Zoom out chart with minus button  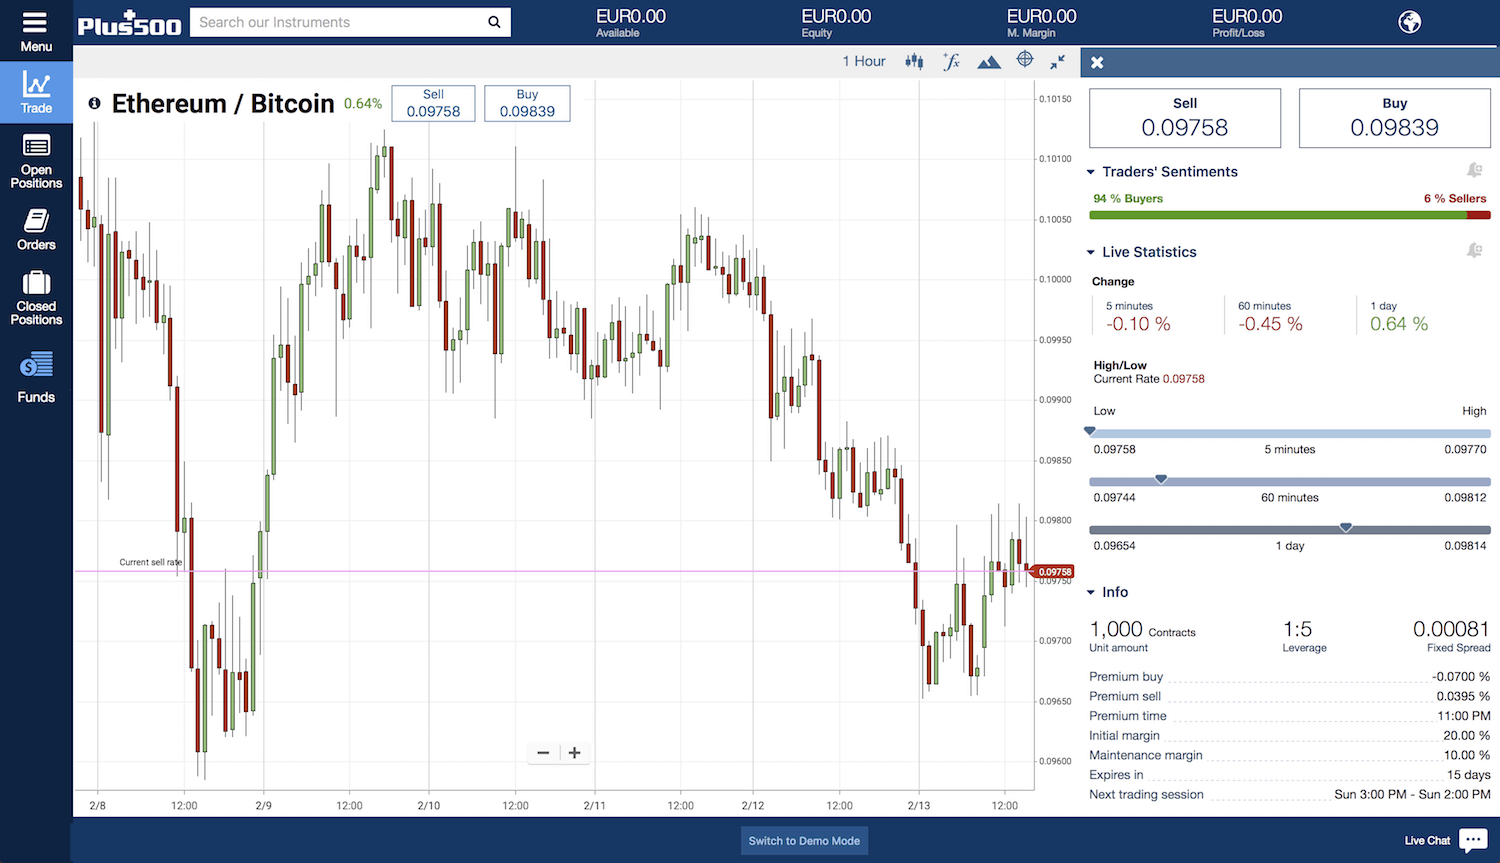pos(543,753)
